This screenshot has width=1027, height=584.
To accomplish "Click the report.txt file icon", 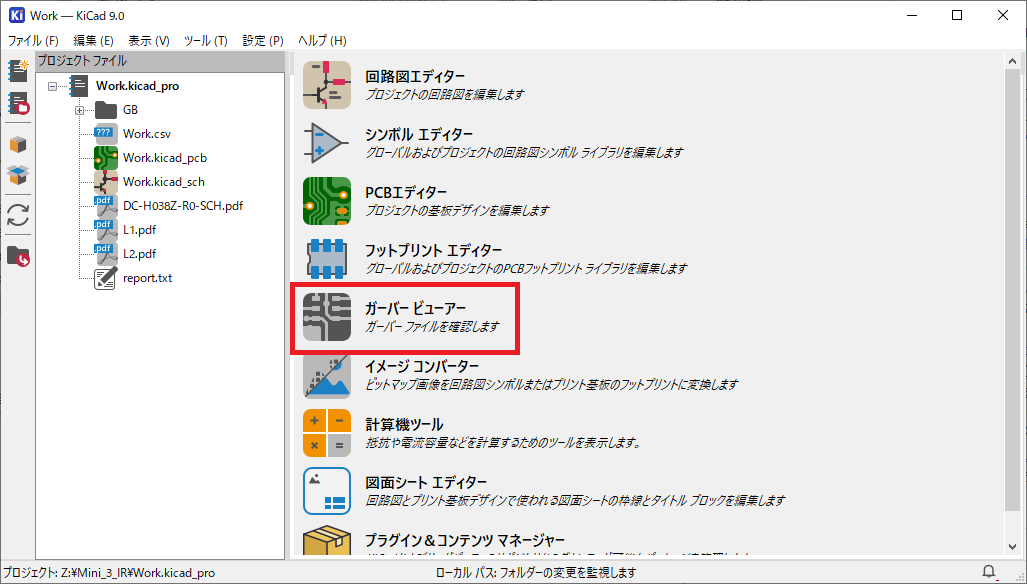I will click(105, 278).
